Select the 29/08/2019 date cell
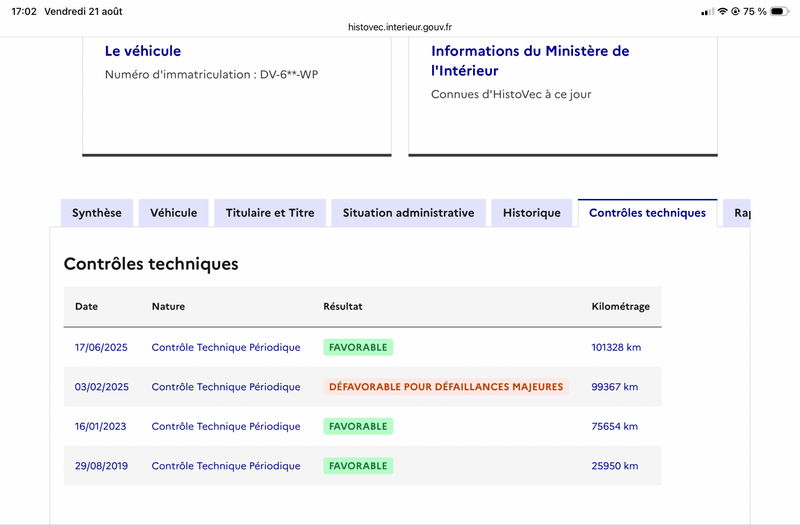 (x=101, y=466)
